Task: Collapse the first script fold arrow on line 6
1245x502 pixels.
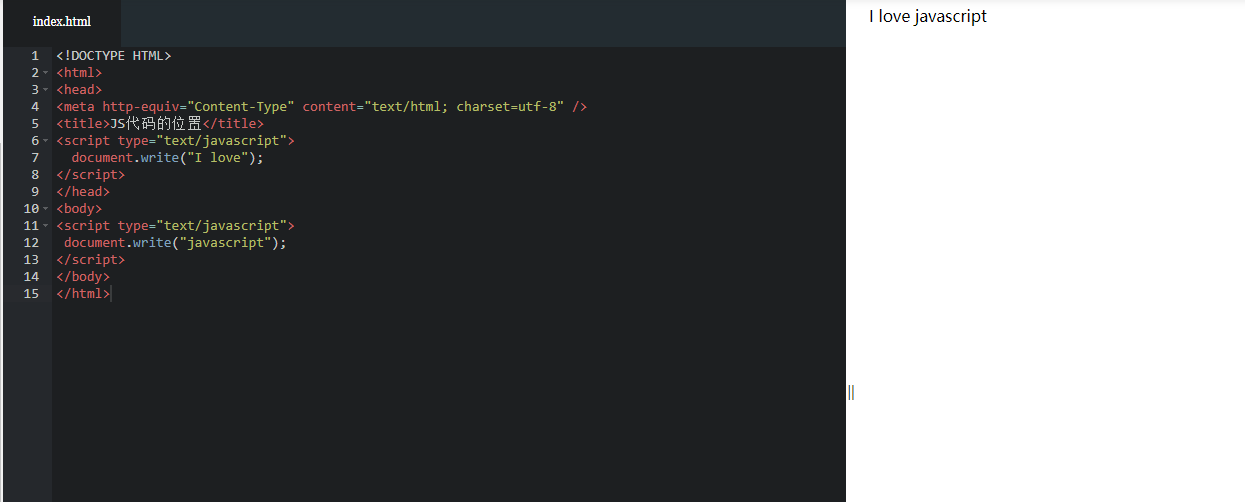Action: 46,141
